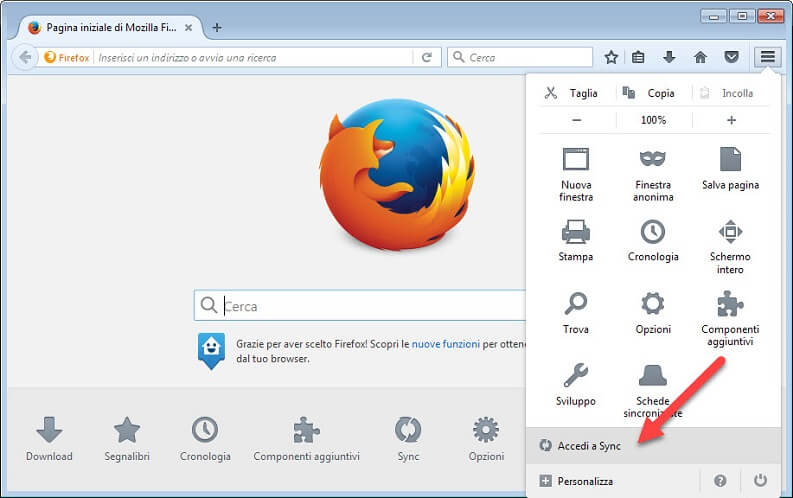This screenshot has height=498, width=793.
Task: Open Componenti aggiuntivi on start page
Action: point(306,439)
